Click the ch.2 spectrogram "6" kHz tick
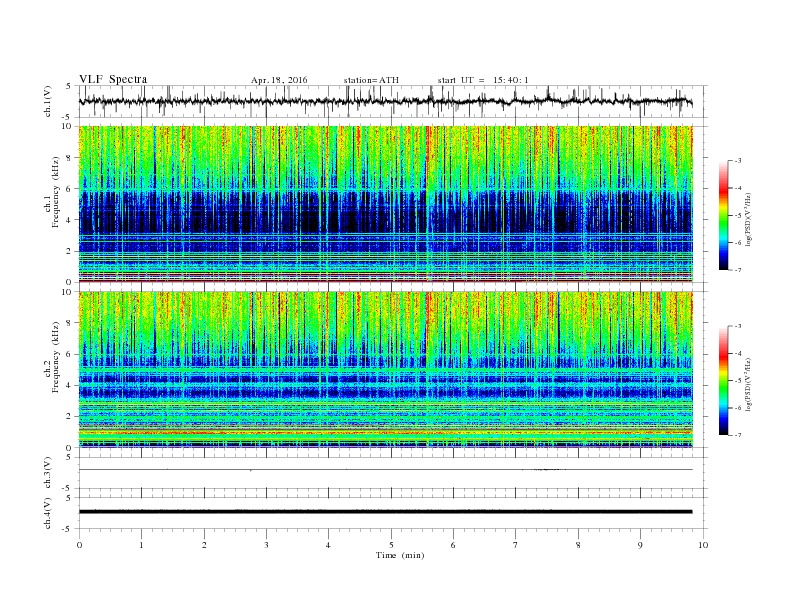Image resolution: width=792 pixels, height=612 pixels. pos(69,354)
